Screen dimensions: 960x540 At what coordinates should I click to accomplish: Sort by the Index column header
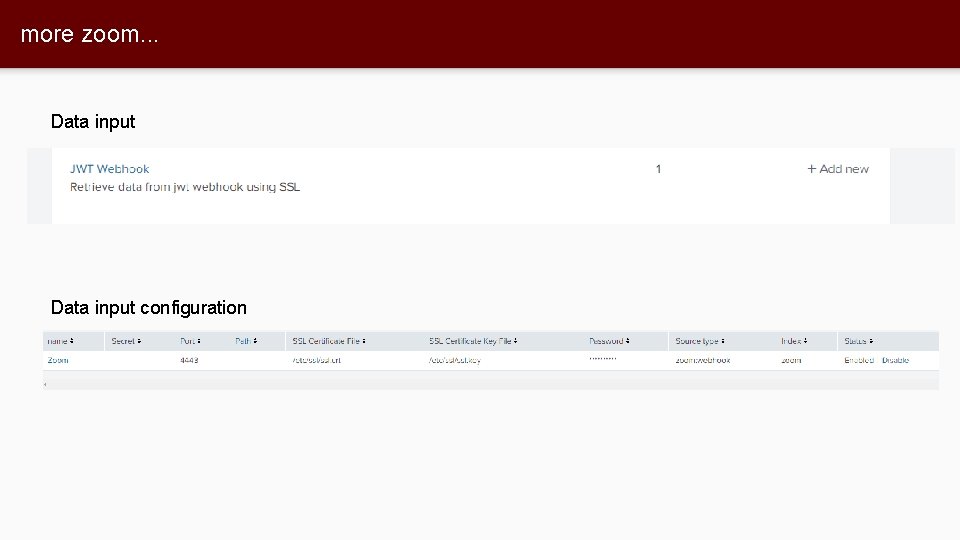point(794,341)
